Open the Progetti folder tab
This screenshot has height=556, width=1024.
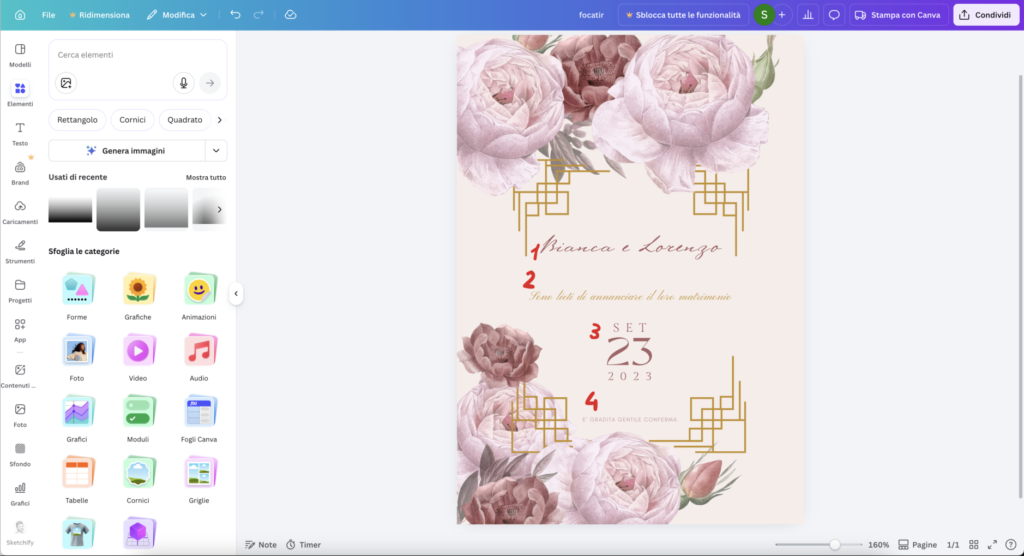point(20,290)
